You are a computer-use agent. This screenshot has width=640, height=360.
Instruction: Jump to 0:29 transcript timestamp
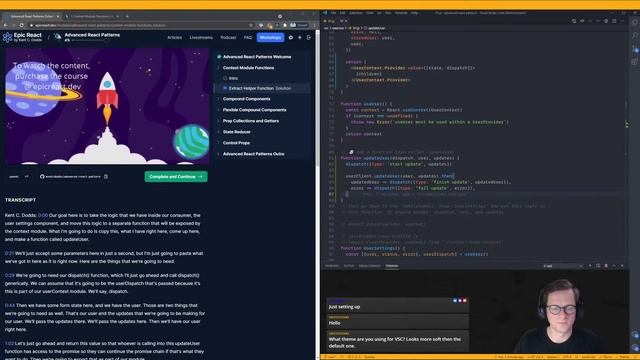9,276
